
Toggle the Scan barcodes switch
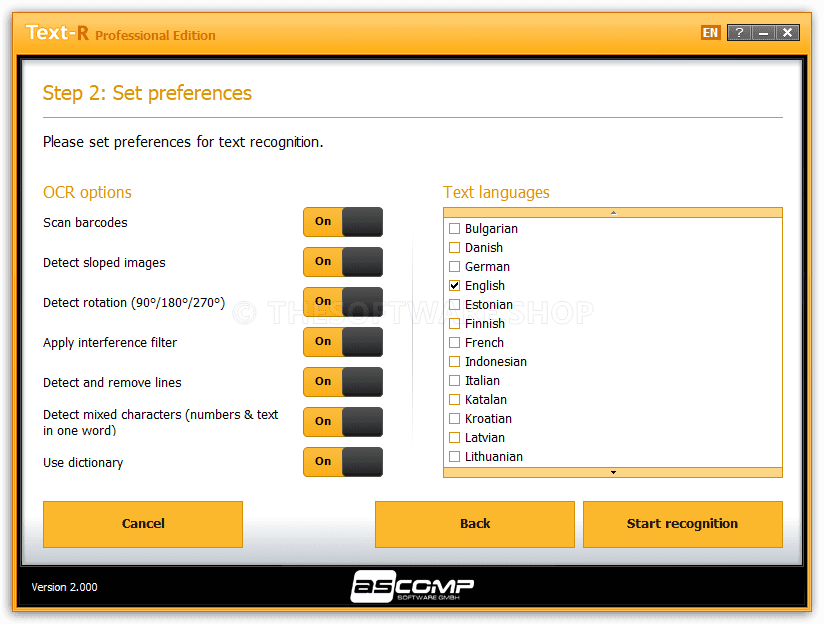[x=343, y=222]
